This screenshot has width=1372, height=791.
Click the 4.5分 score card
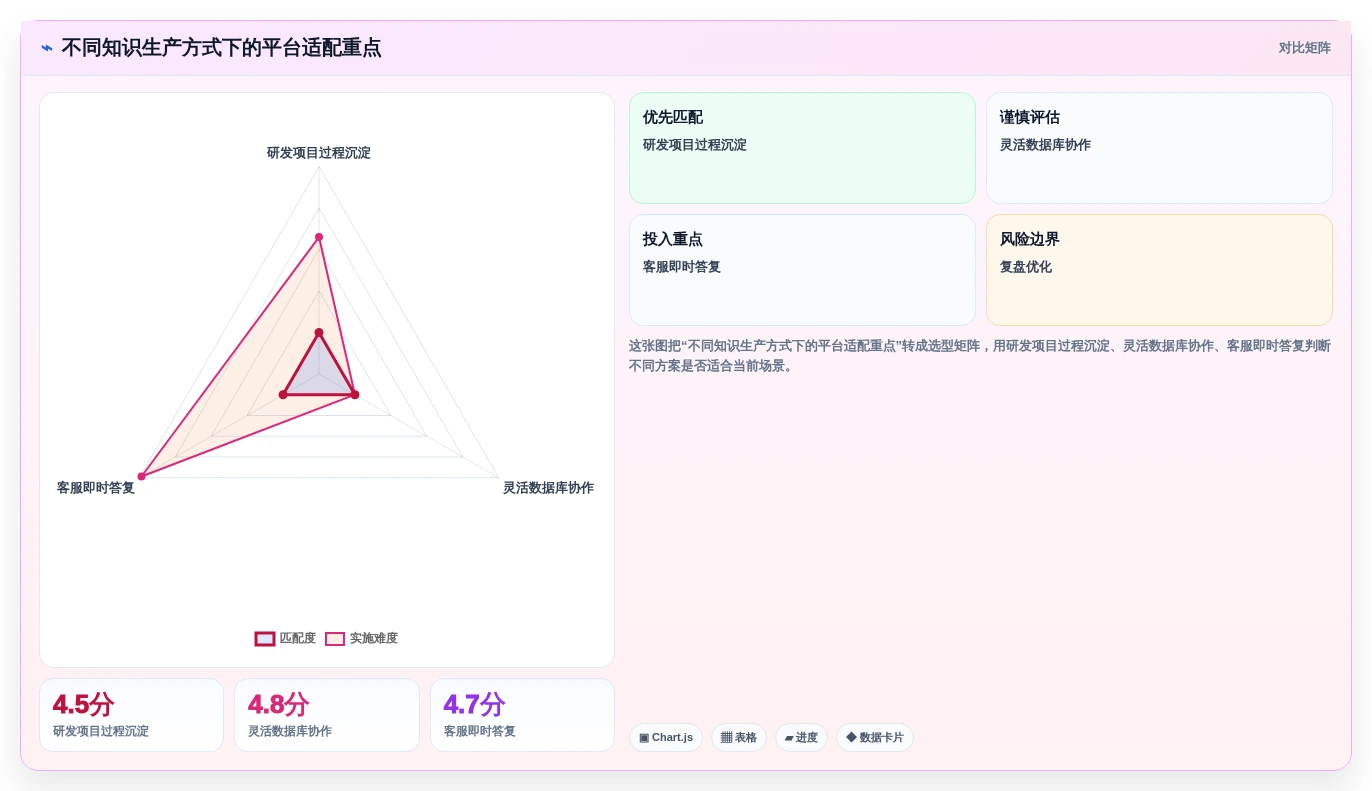[x=131, y=715]
